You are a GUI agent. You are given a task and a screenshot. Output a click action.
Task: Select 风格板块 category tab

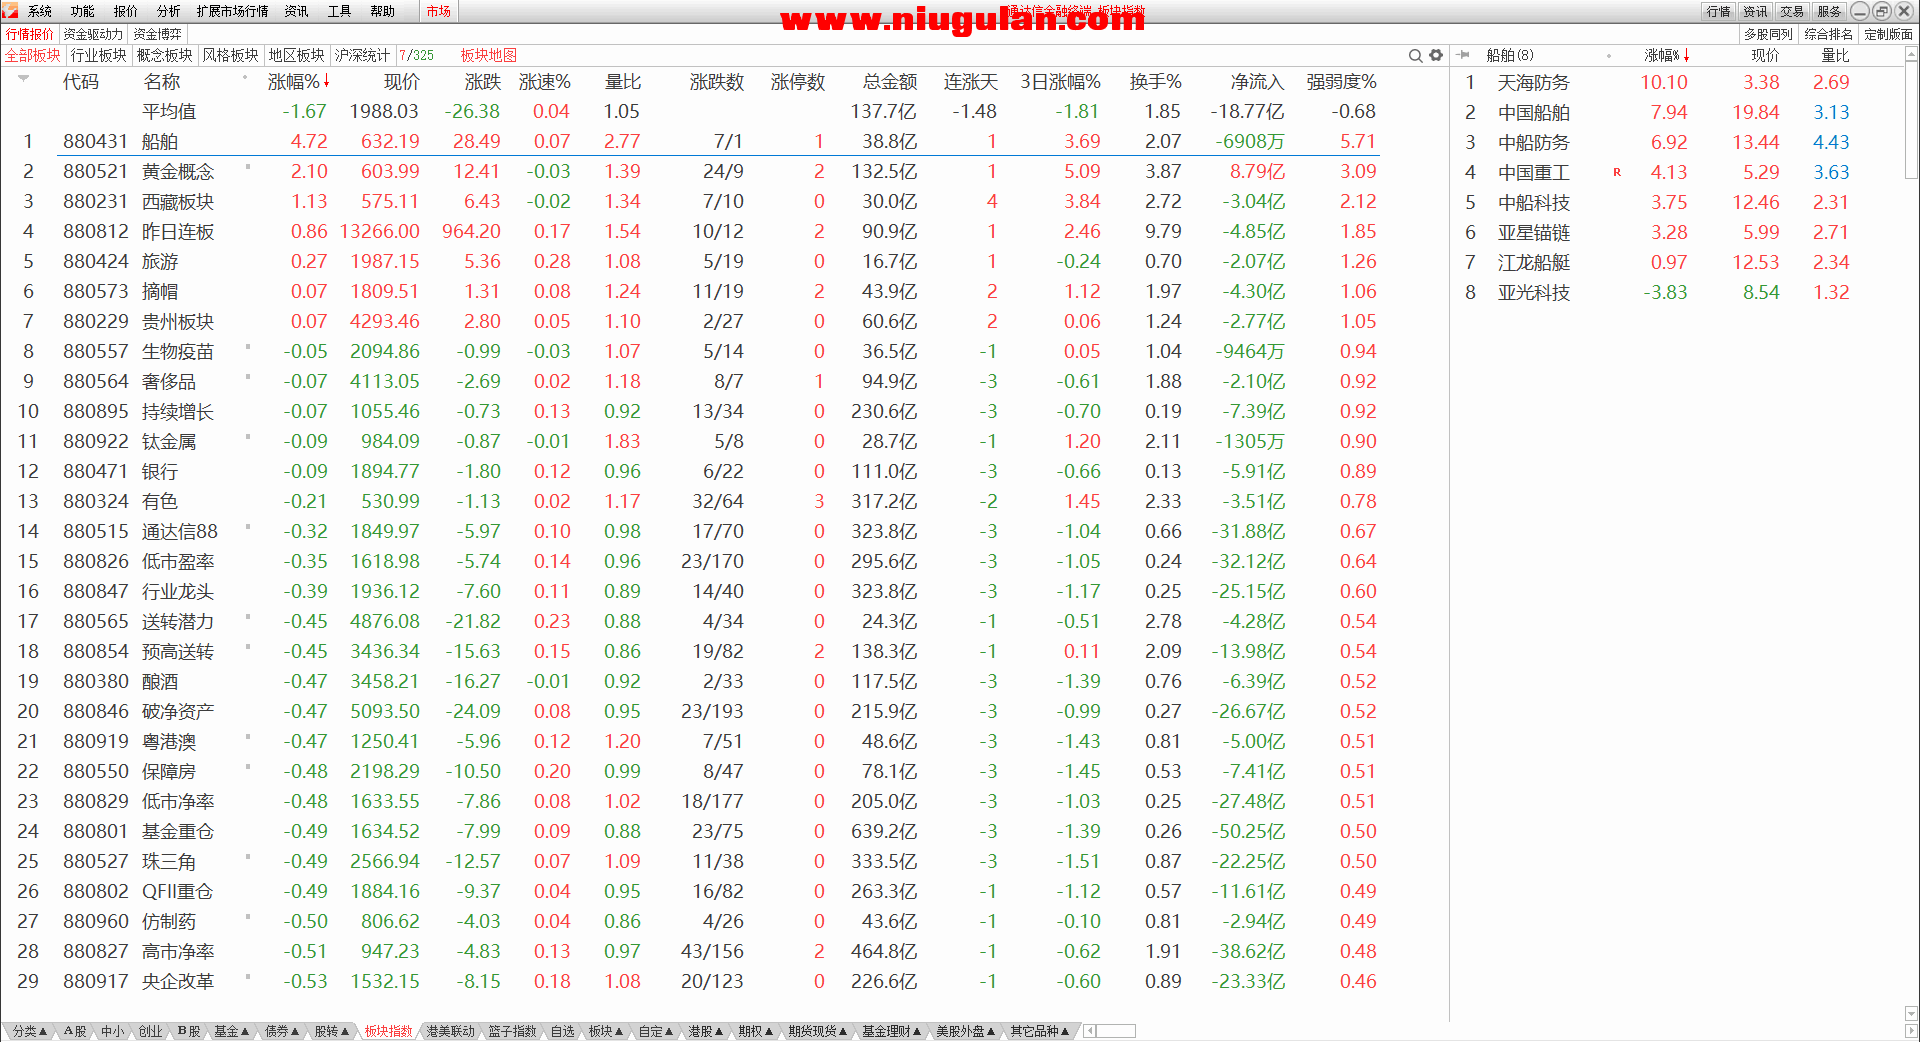click(x=231, y=55)
